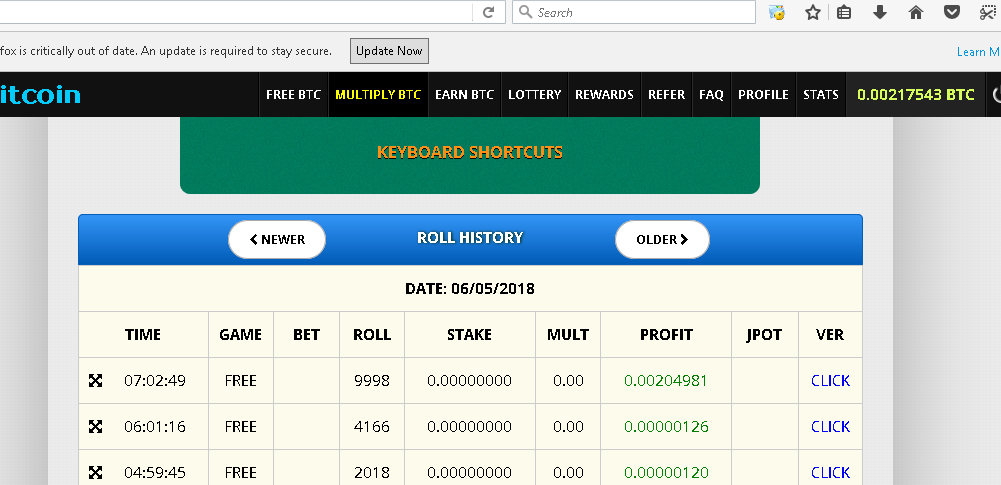The image size is (1001, 485).
Task: Select the profit value 0.00000120
Action: [x=666, y=473]
